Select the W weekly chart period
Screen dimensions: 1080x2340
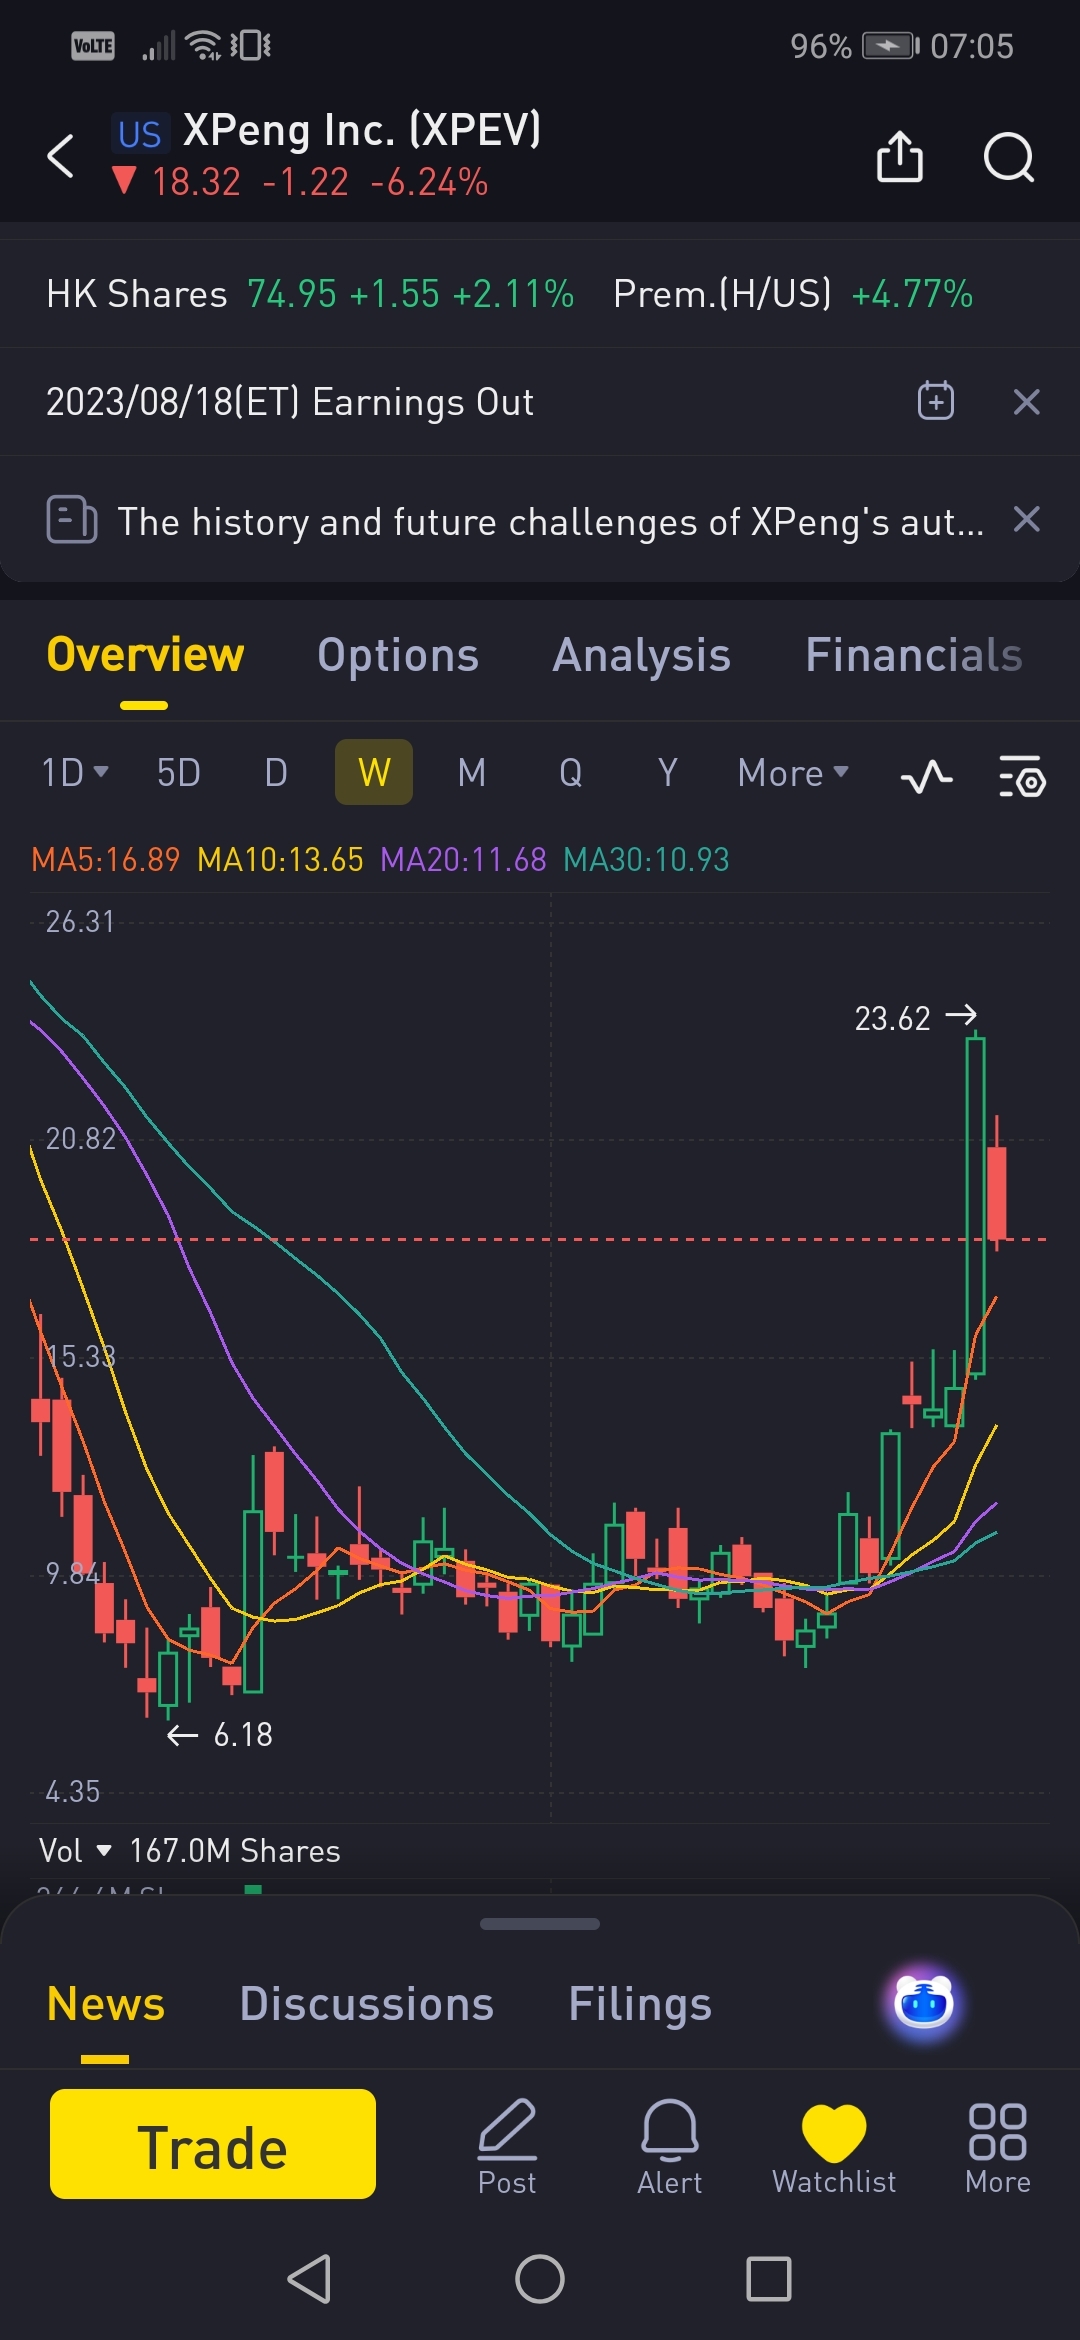(x=374, y=772)
